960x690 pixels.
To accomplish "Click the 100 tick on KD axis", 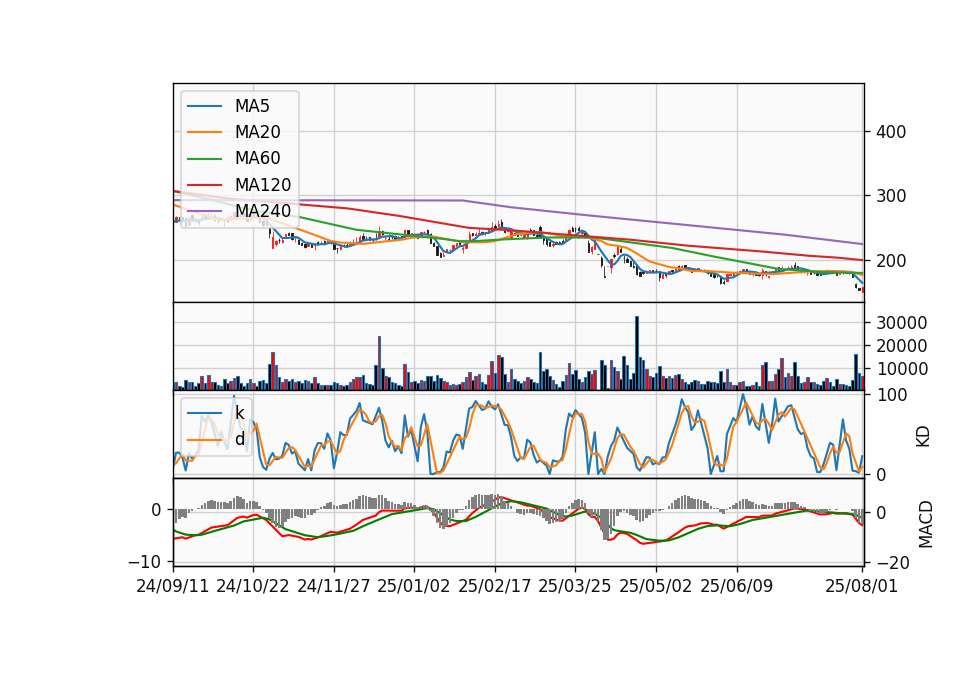I will 891,395.
